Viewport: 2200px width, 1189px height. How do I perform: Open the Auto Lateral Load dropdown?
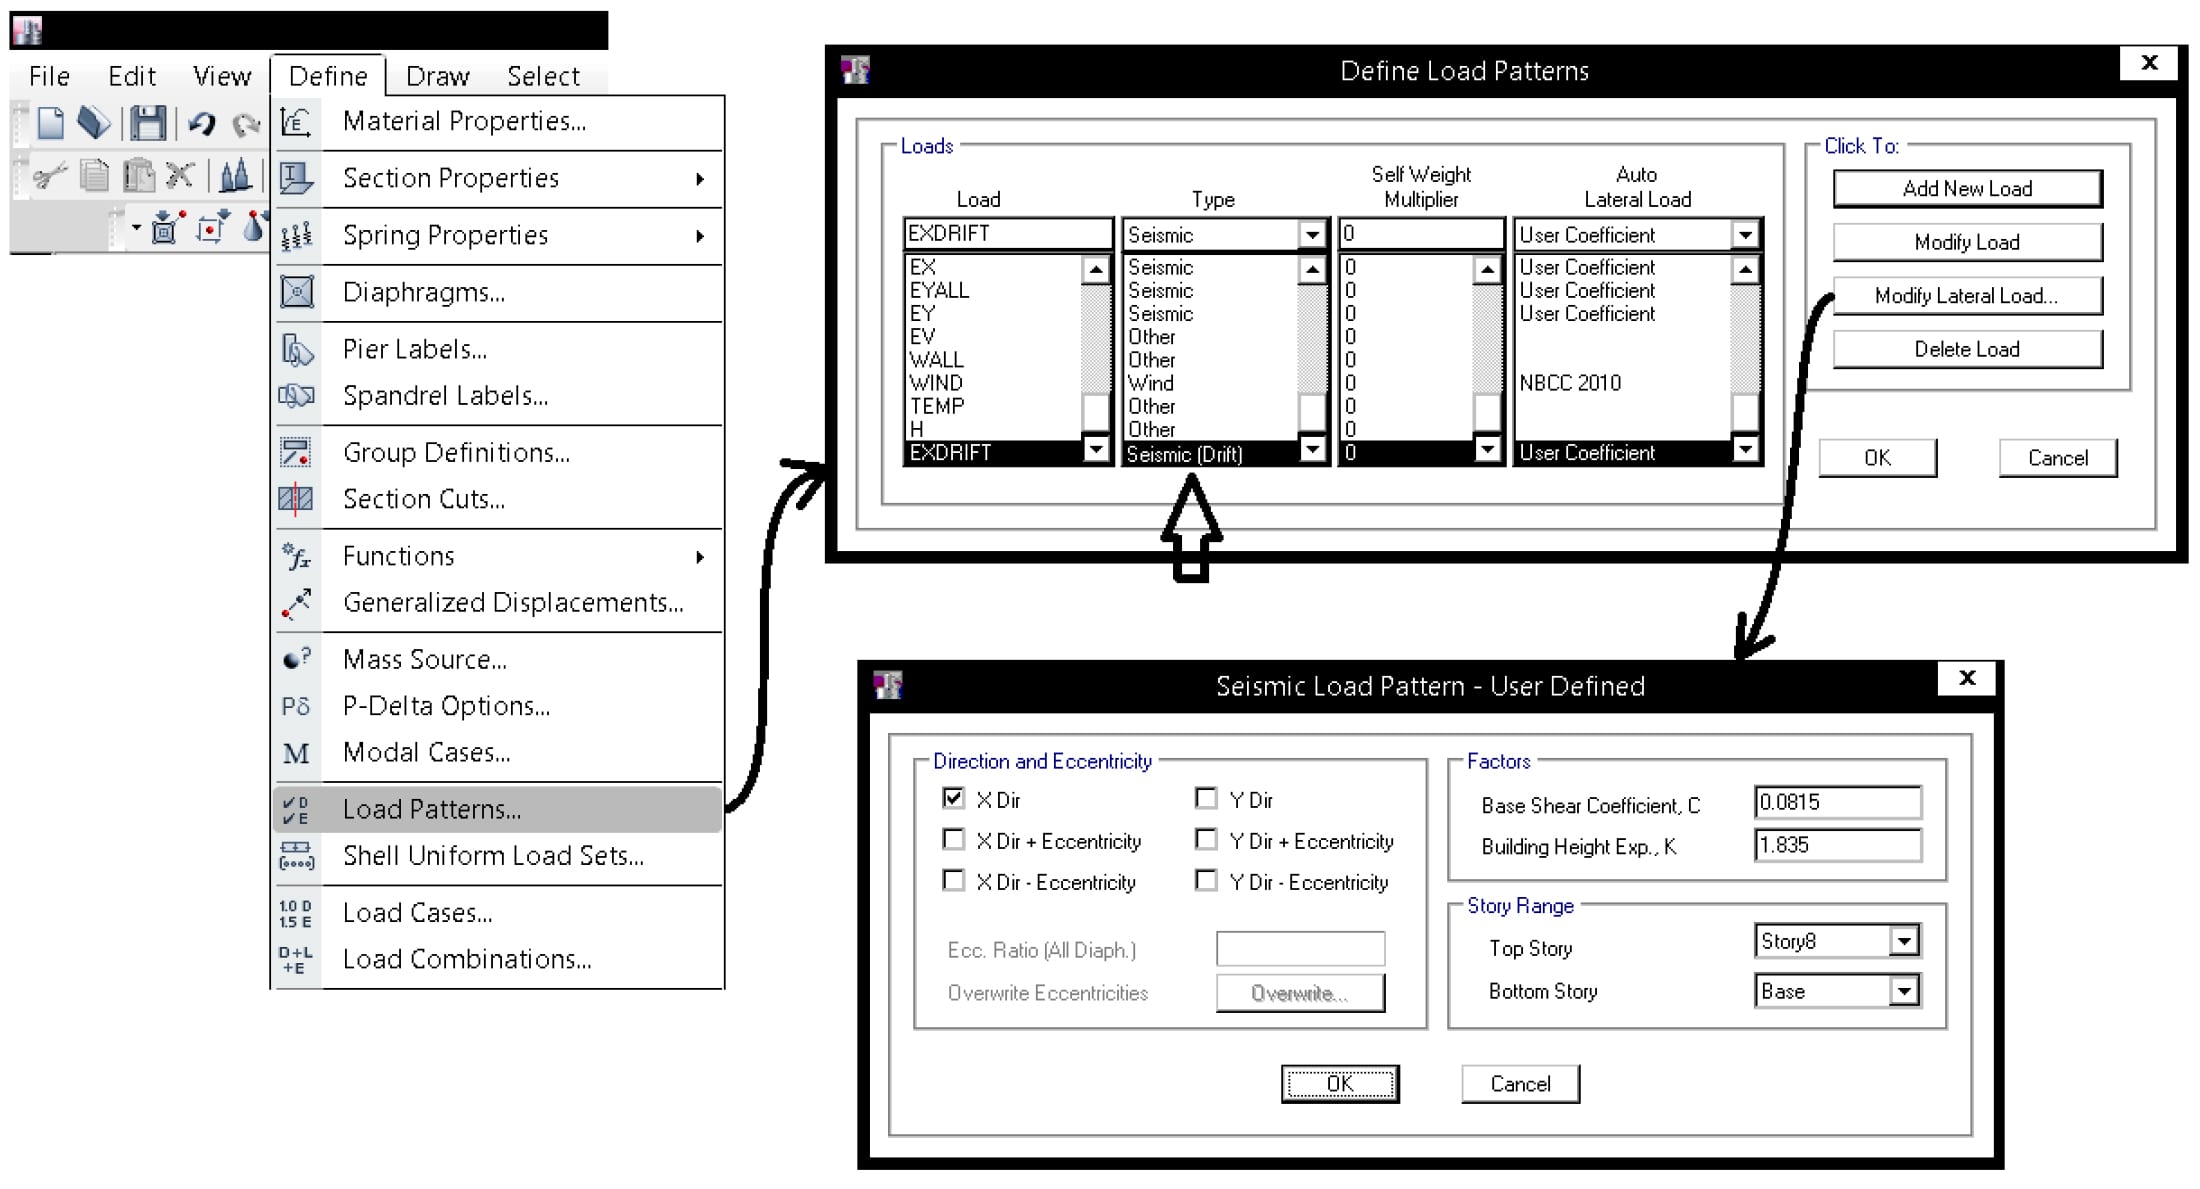pos(1745,234)
